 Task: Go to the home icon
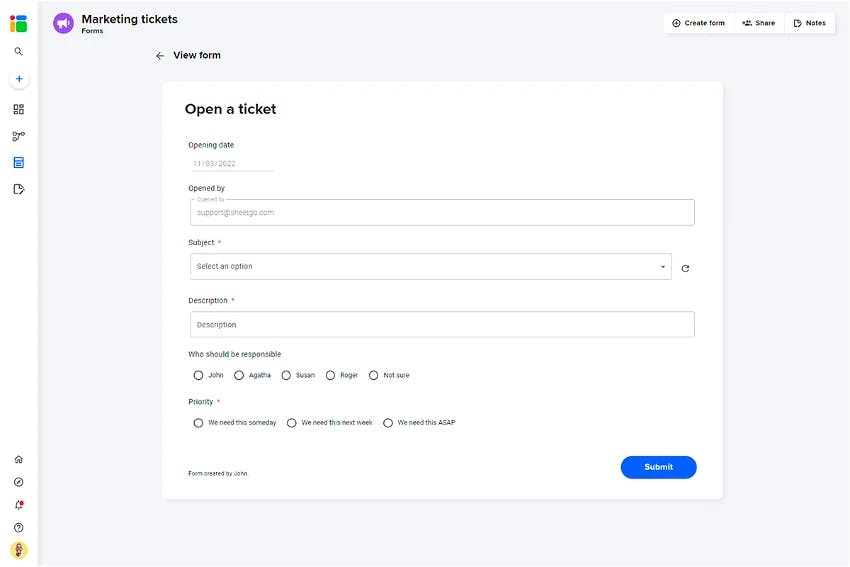[18, 460]
